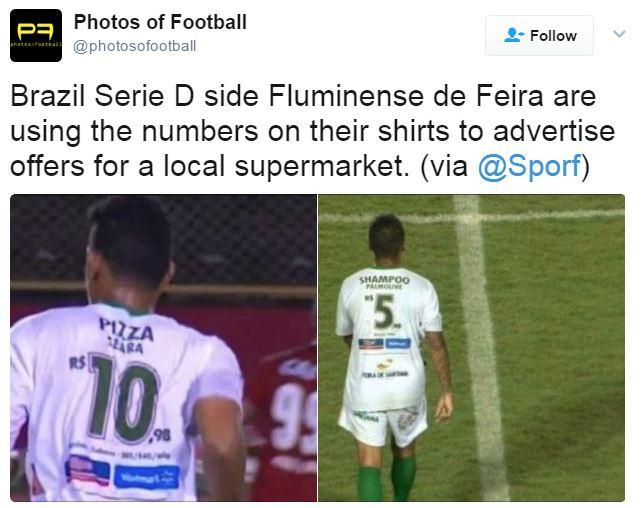Expand the tweet options chevron menu
641x508 pixels.
pos(619,34)
